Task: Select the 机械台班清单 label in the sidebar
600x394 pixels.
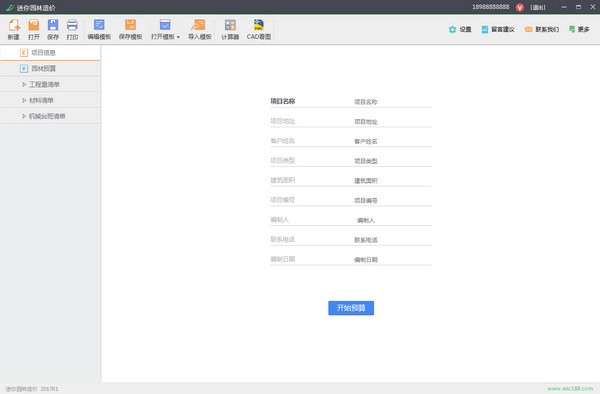Action: pos(47,116)
